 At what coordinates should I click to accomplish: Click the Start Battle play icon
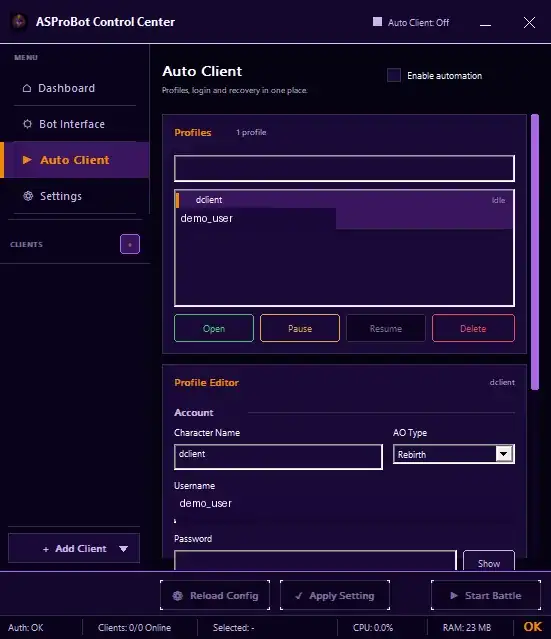pyautogui.click(x=454, y=595)
